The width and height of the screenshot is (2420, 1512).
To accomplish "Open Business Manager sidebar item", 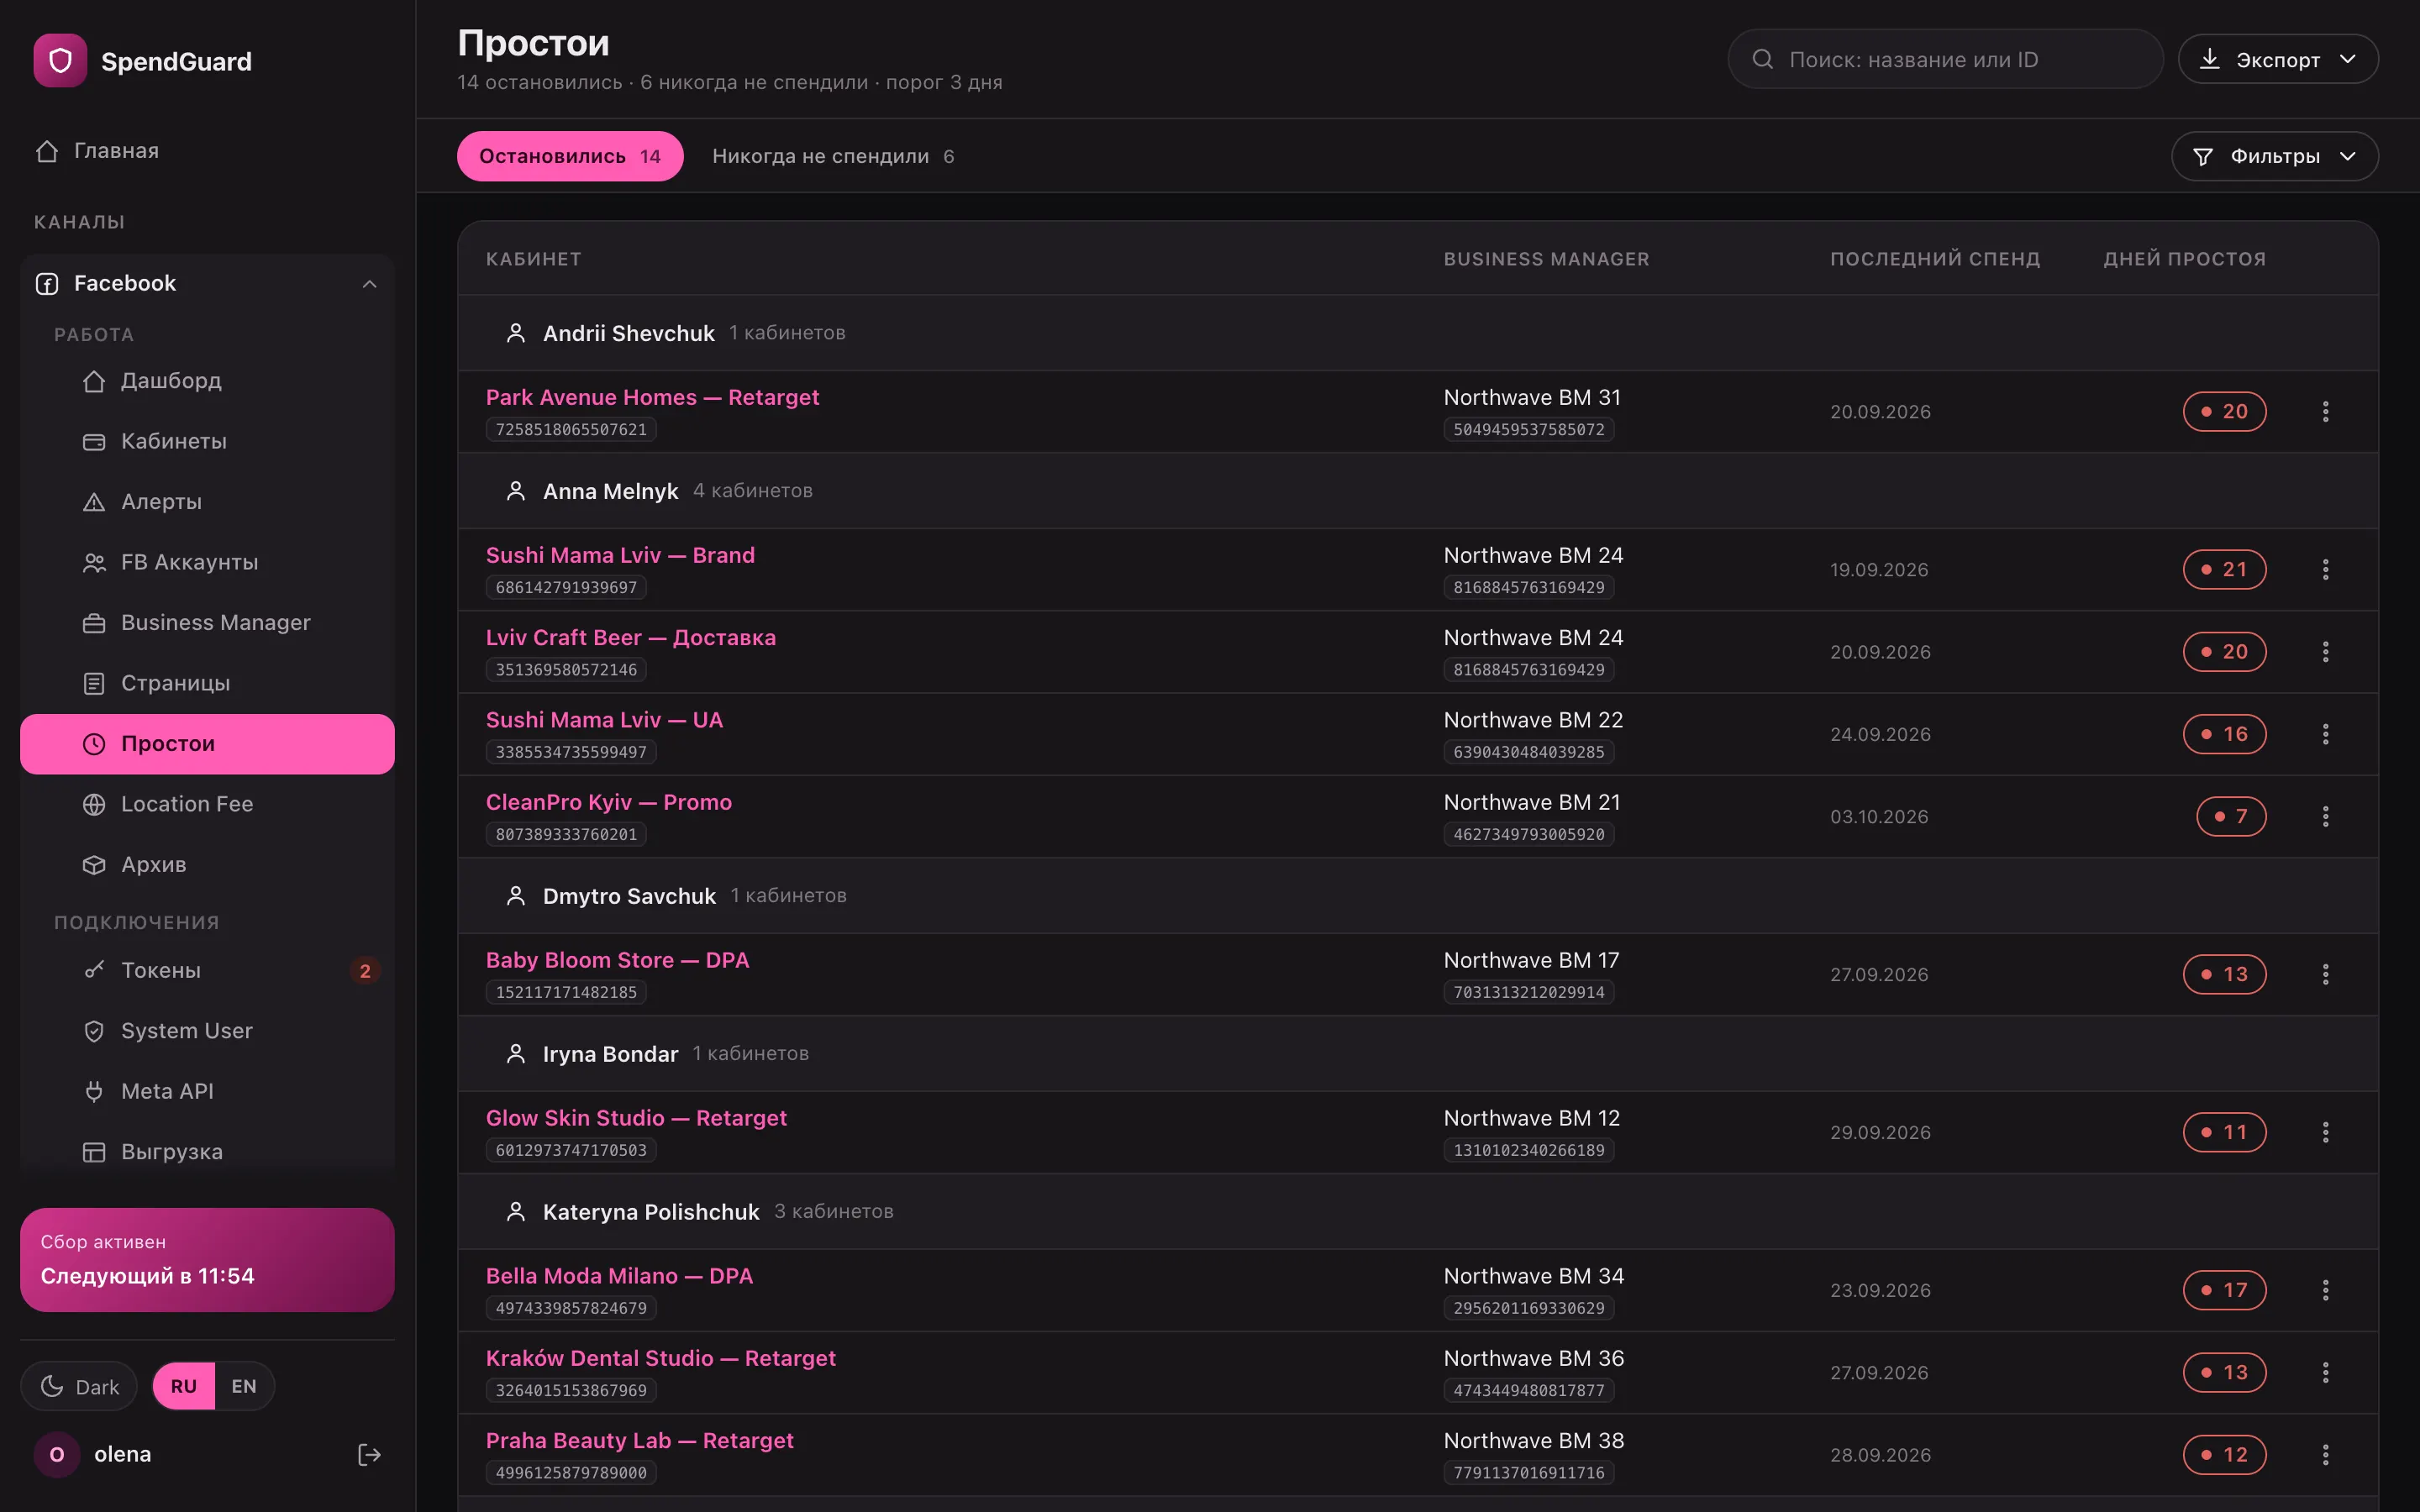I will click(x=207, y=623).
